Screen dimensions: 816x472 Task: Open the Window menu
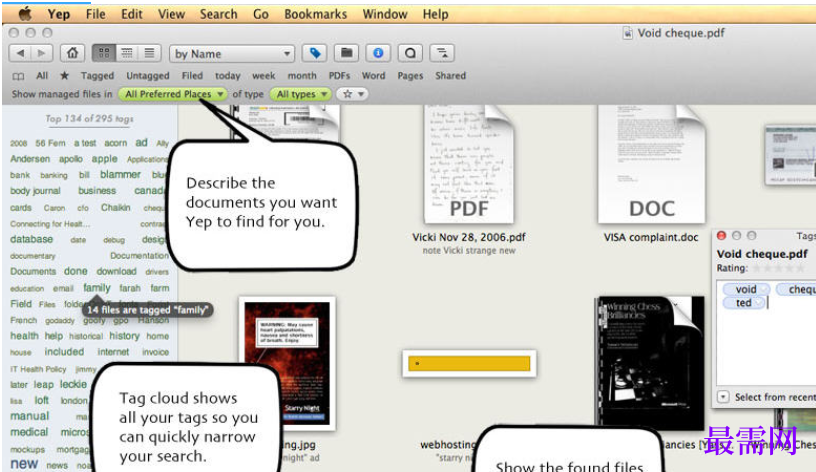pos(385,14)
